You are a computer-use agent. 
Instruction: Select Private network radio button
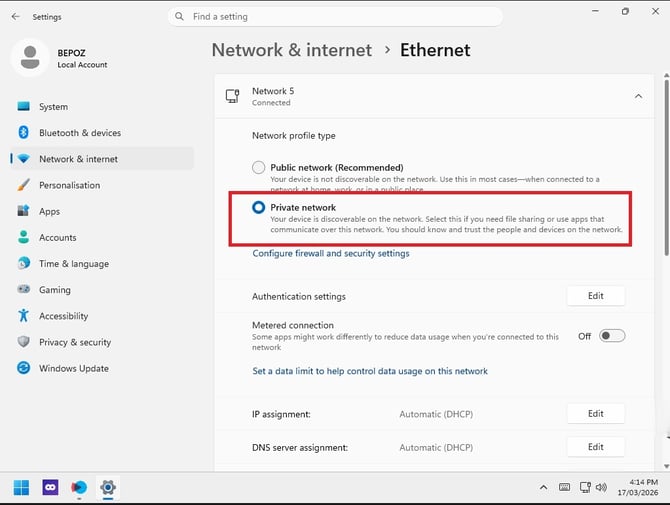coord(259,207)
